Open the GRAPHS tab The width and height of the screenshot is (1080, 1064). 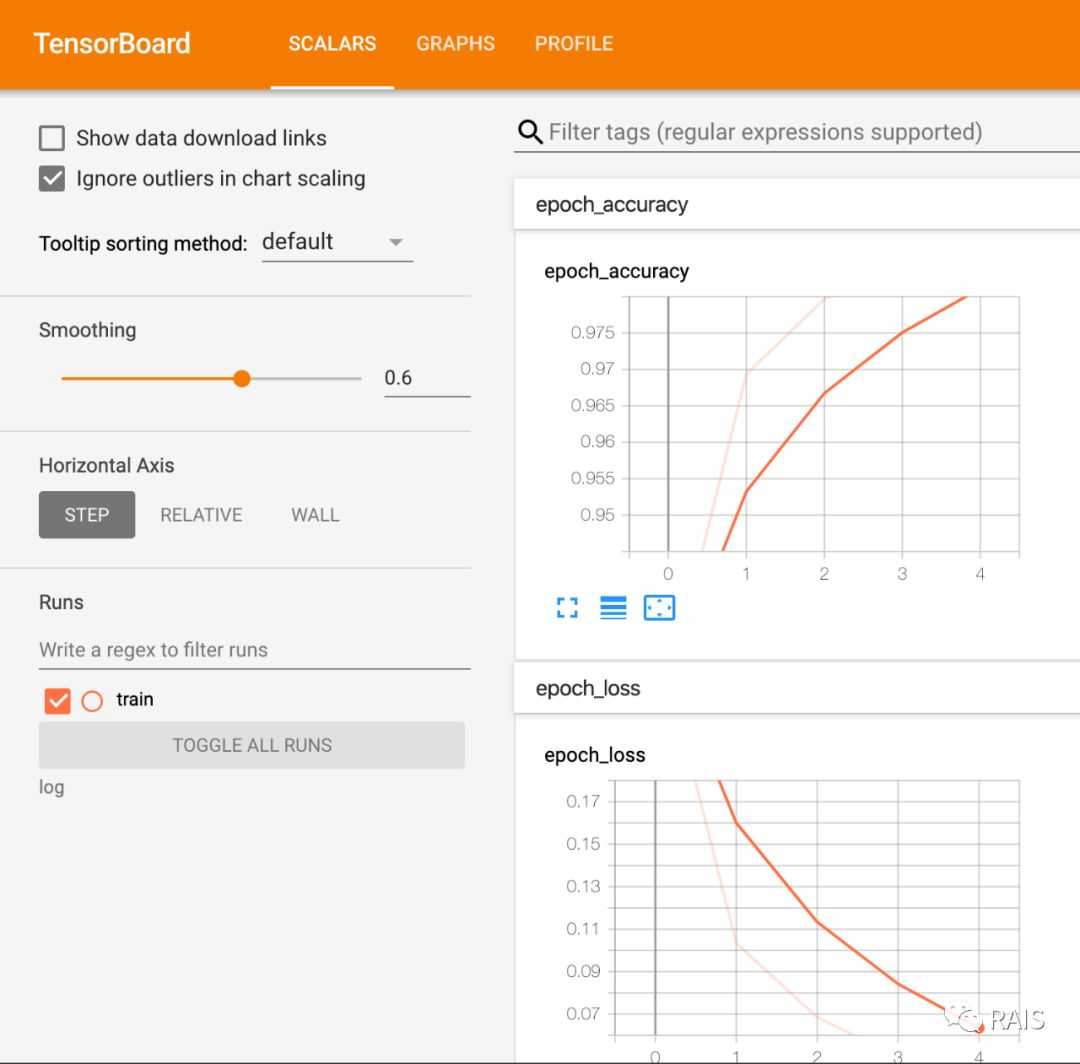(x=455, y=43)
